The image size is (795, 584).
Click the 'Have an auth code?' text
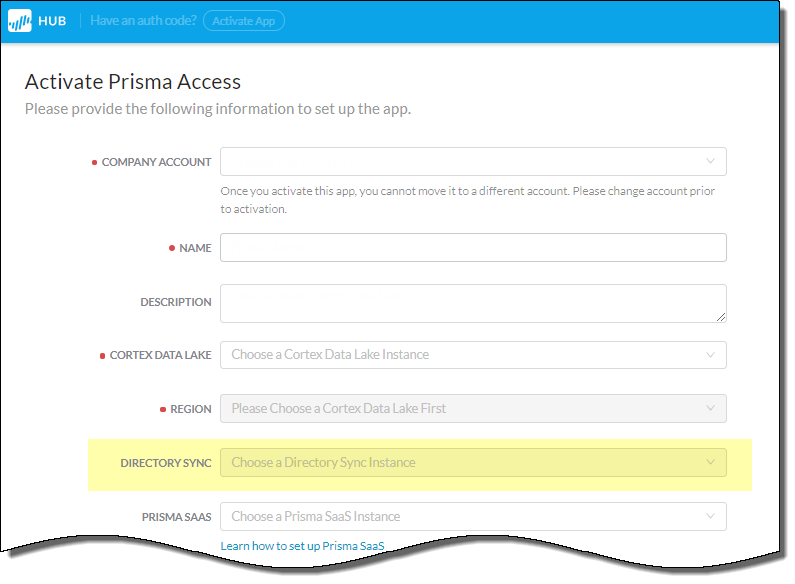[143, 21]
